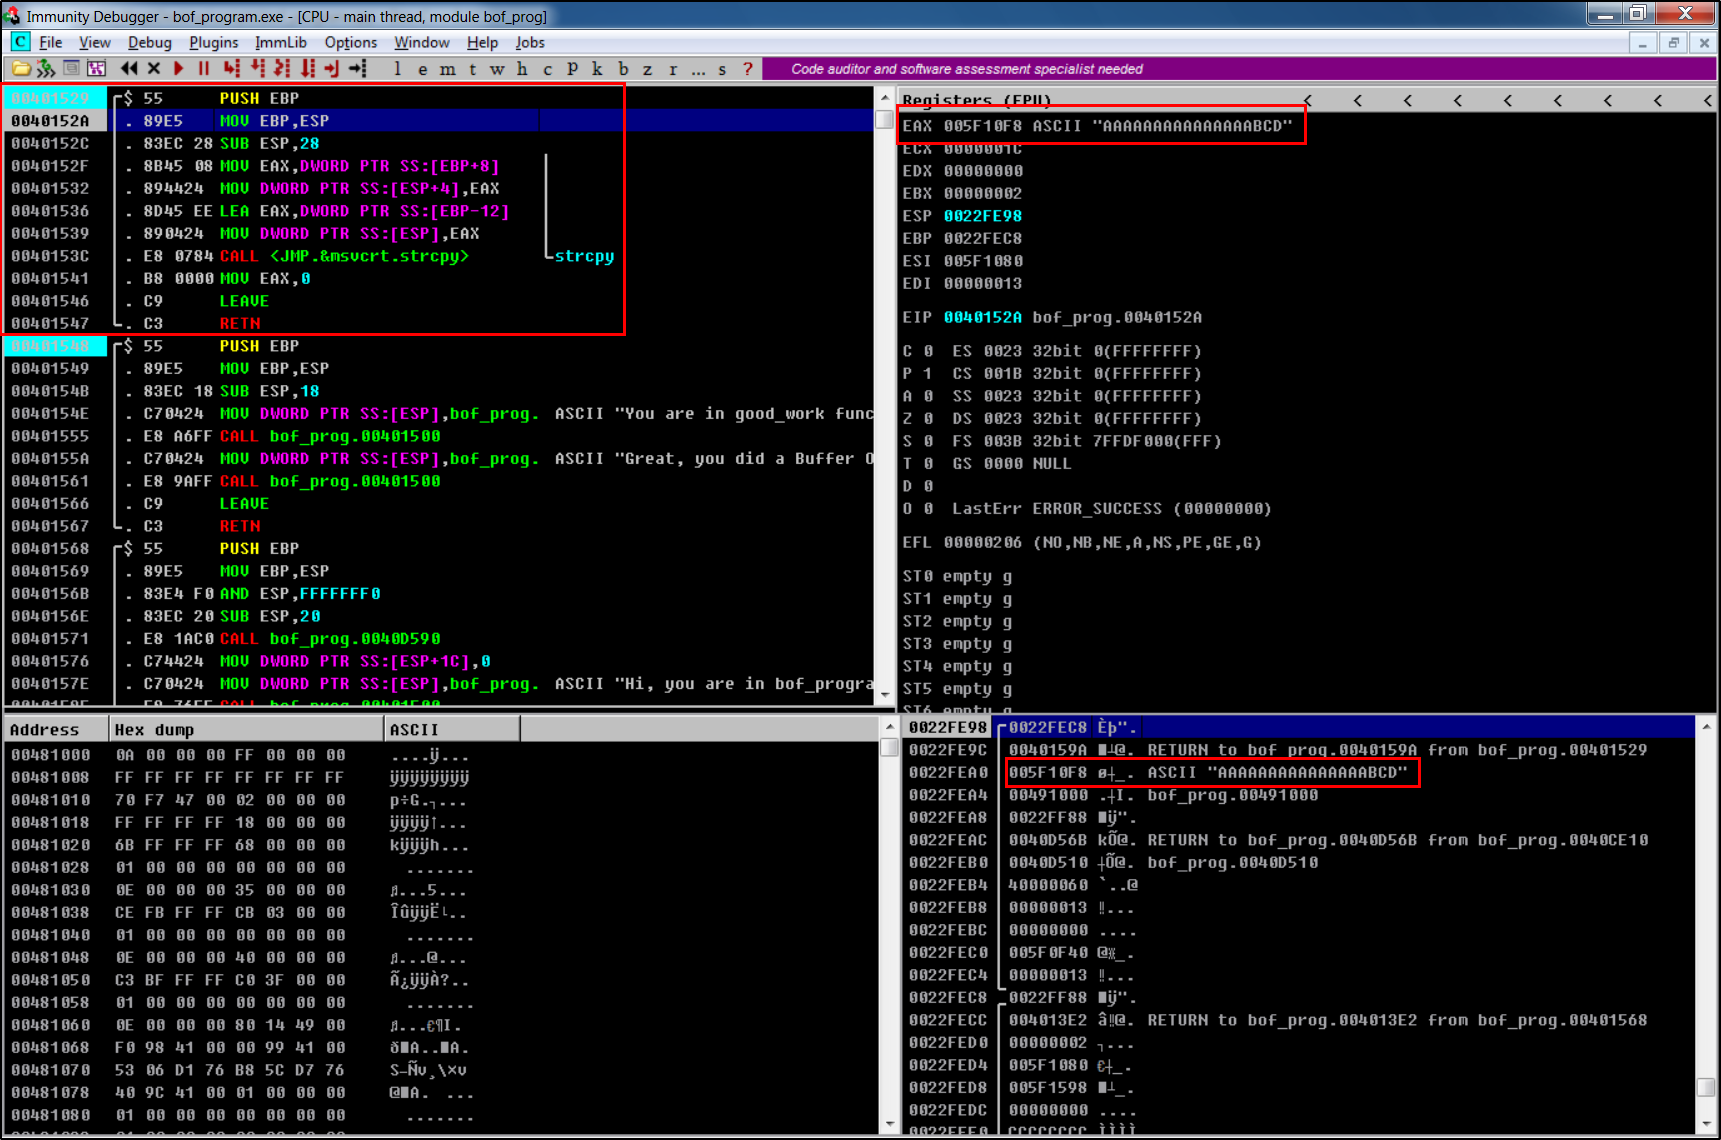Click the red help question mark icon
Image resolution: width=1721 pixels, height=1140 pixels.
[x=747, y=69]
